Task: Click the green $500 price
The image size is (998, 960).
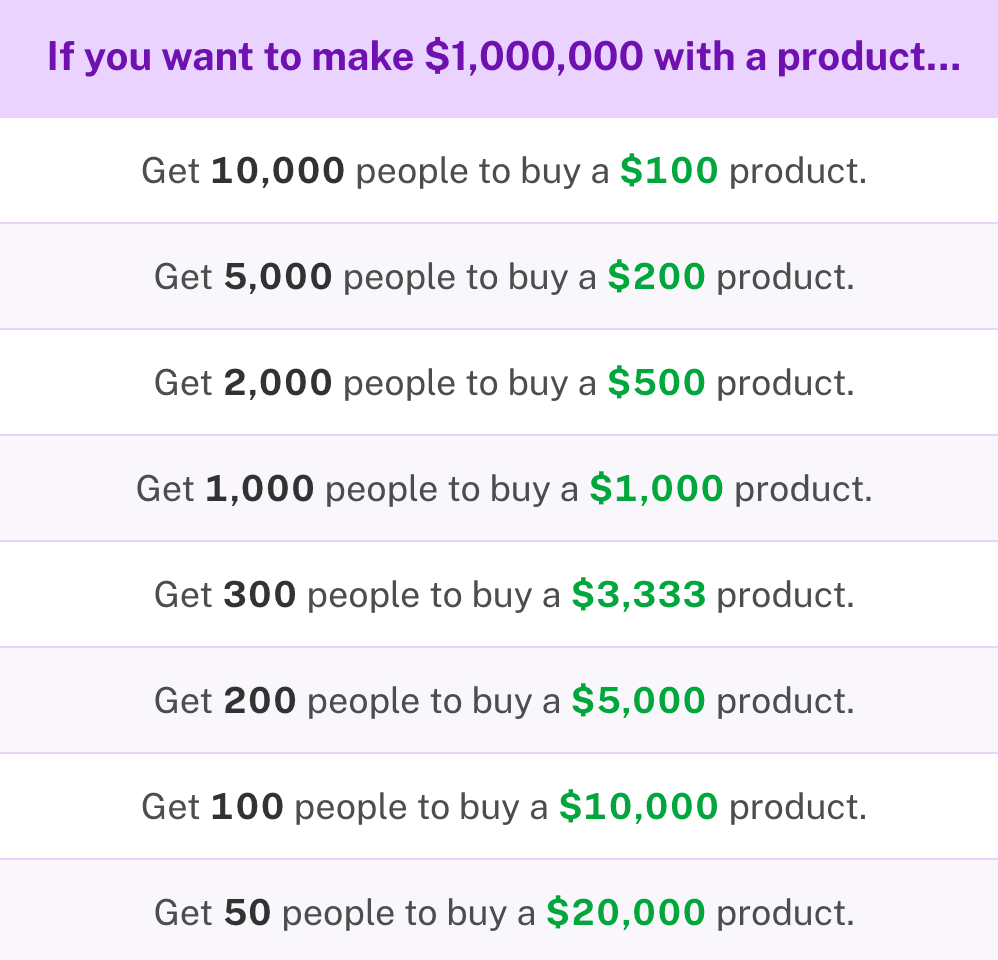Action: pyautogui.click(x=656, y=383)
